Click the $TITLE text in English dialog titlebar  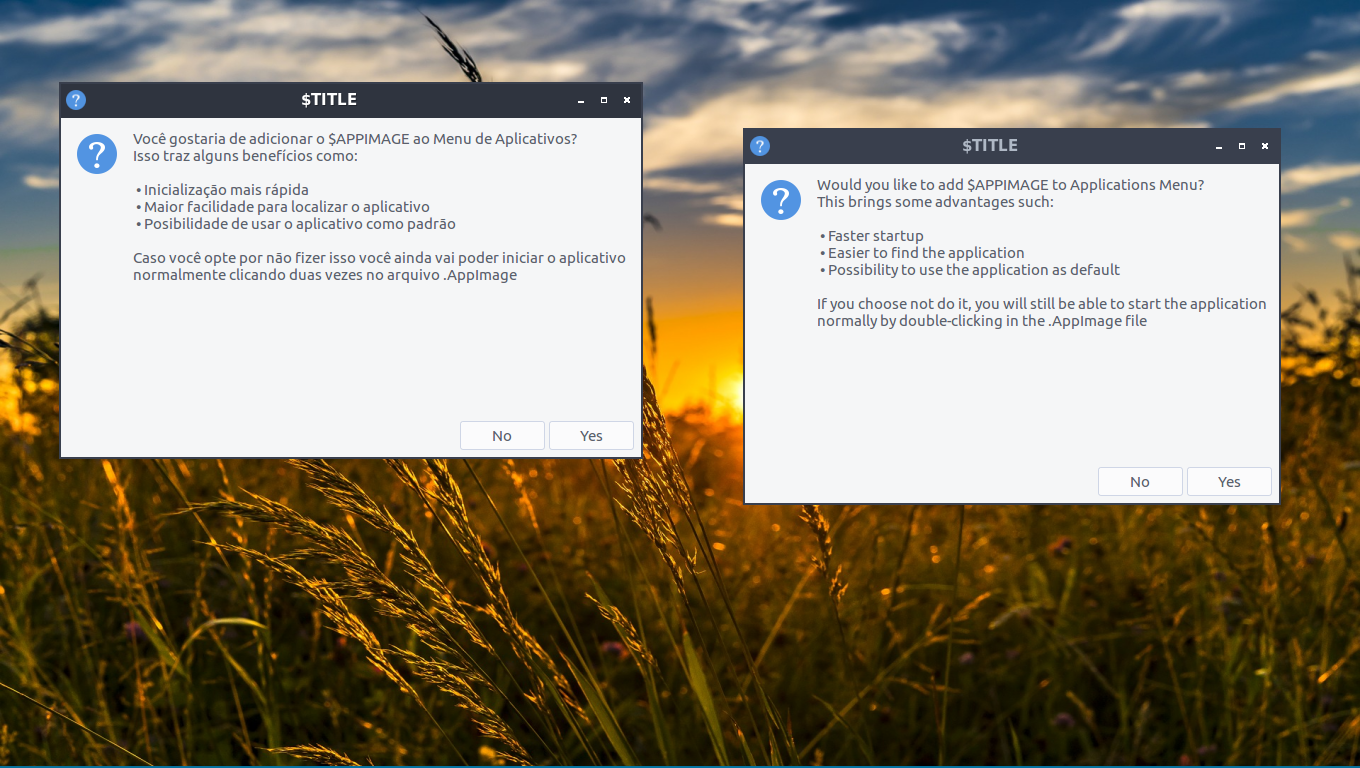[990, 145]
